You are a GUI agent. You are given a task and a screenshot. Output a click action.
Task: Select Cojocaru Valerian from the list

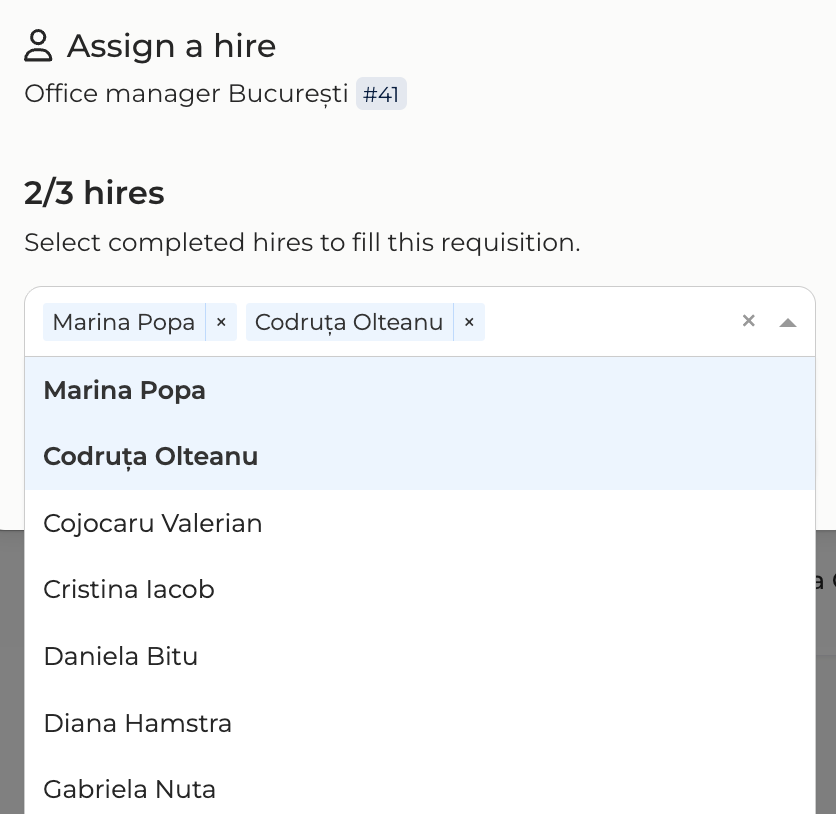152,524
